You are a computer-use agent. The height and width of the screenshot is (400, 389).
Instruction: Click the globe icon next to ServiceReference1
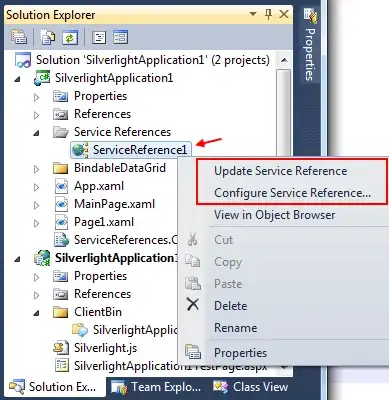[x=80, y=150]
